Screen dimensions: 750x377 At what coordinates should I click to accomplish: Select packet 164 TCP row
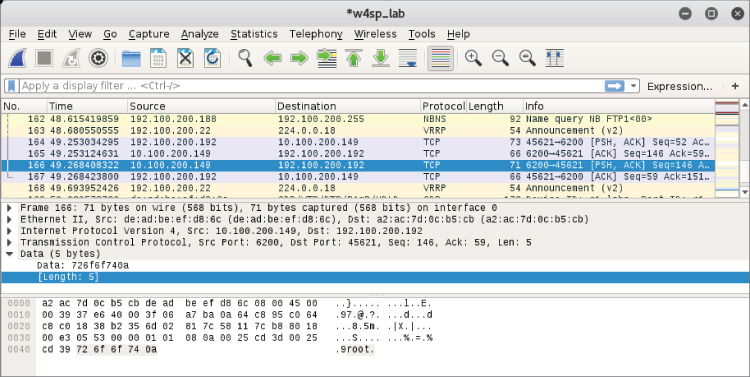coord(358,142)
